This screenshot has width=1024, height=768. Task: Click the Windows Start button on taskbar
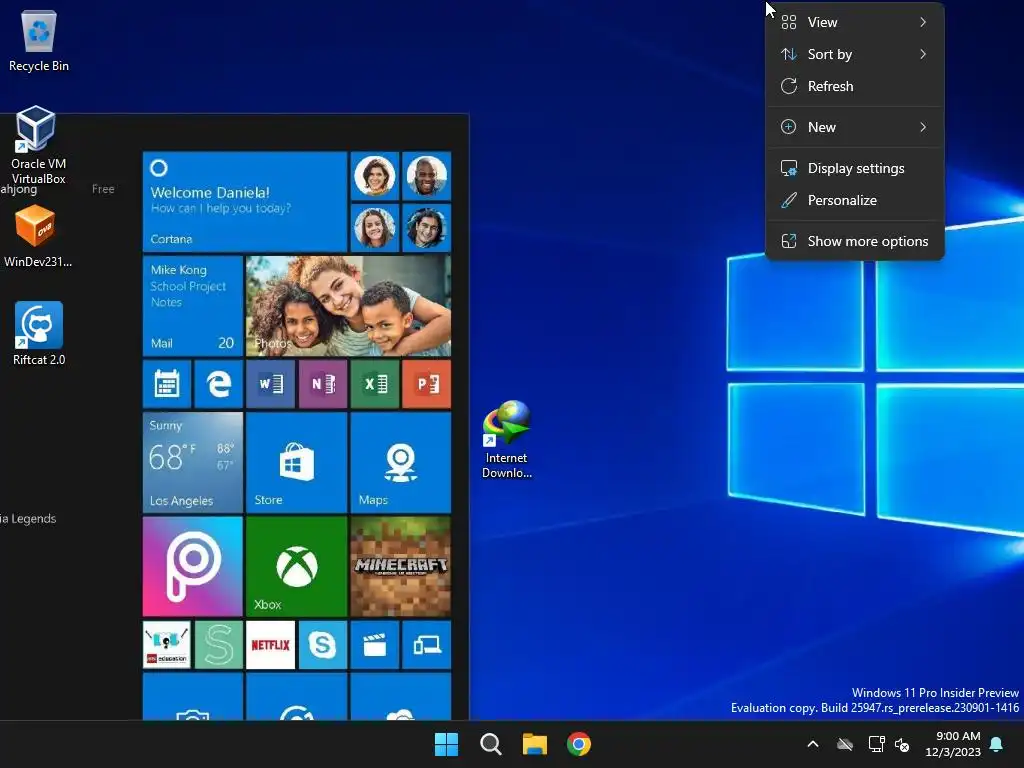pyautogui.click(x=447, y=744)
